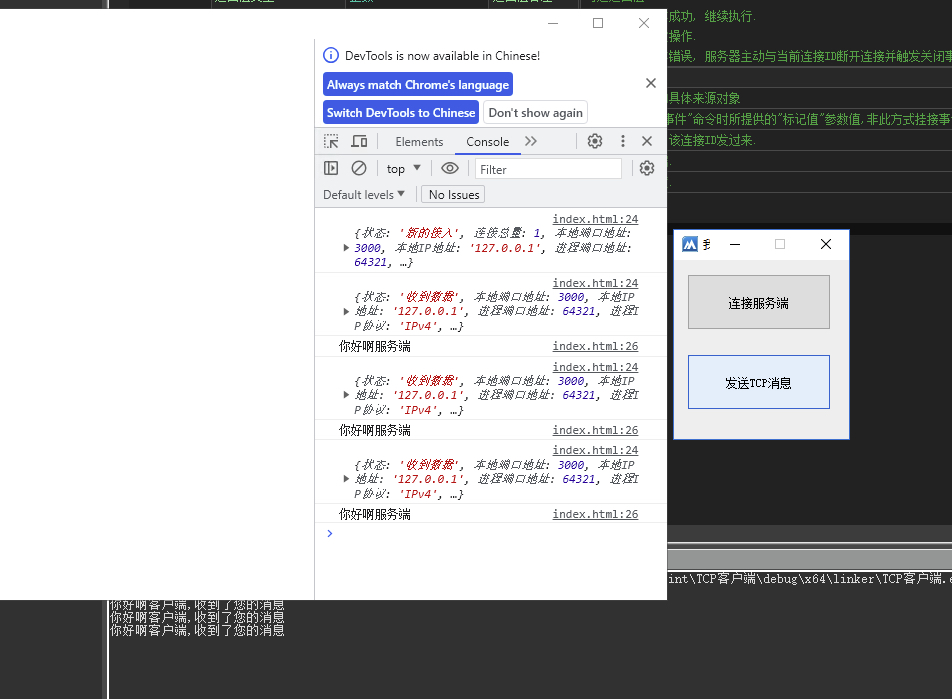Screen dimensions: 952x699
Task: Open the DevTools three-dot customize menu
Action: tap(622, 142)
